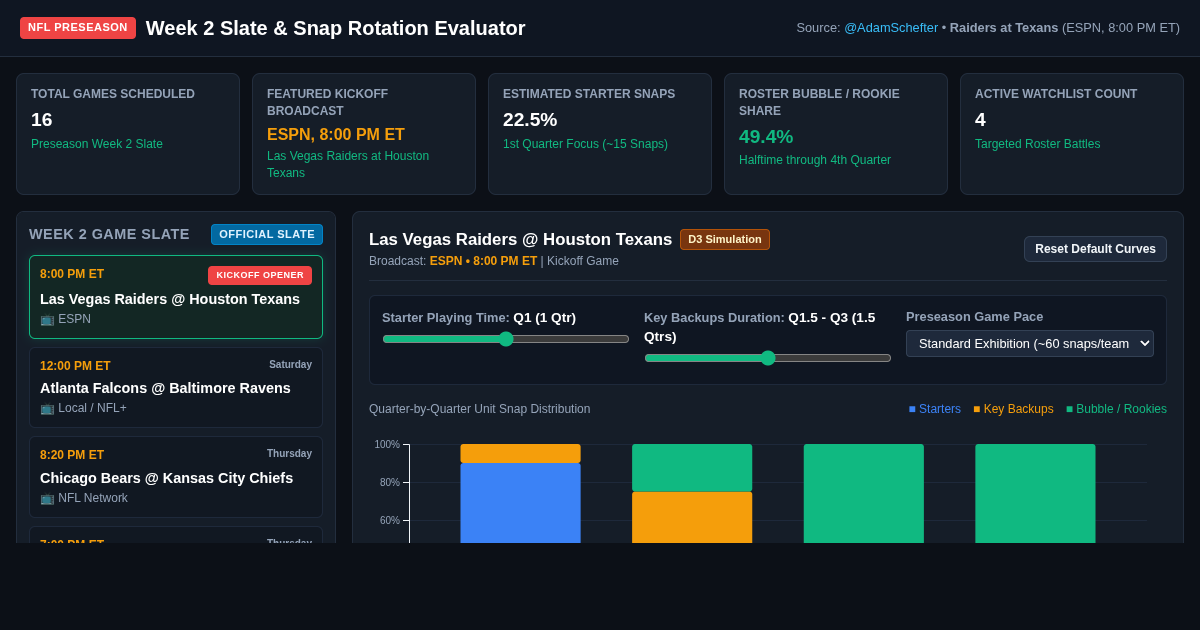Click the Active Watchlist Count card
Viewport: 1200px width, 630px height.
(1072, 134)
